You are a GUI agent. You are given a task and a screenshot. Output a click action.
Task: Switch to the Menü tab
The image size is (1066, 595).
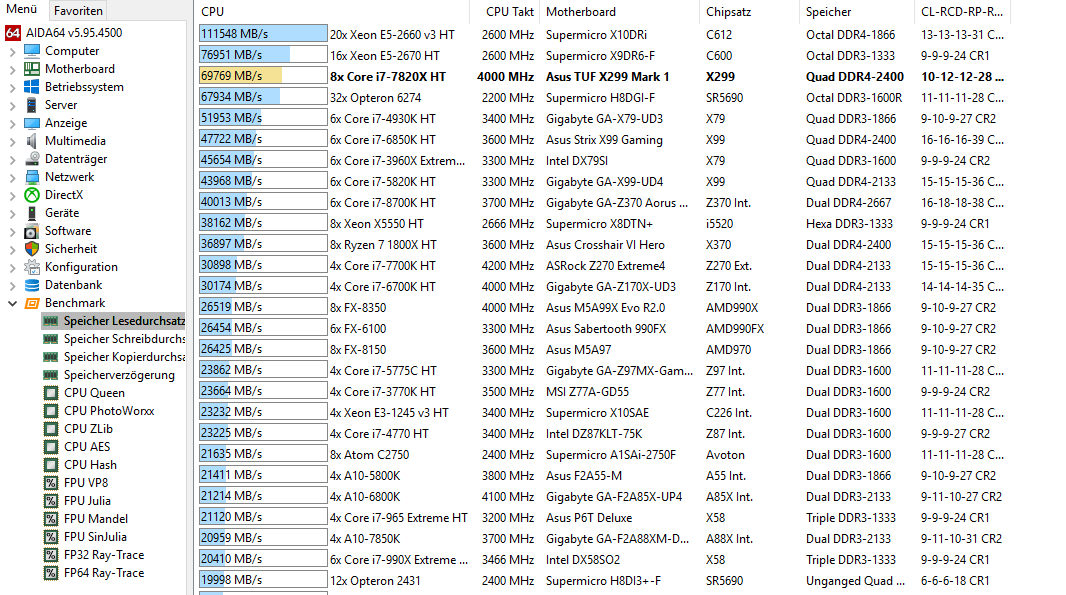click(x=22, y=10)
